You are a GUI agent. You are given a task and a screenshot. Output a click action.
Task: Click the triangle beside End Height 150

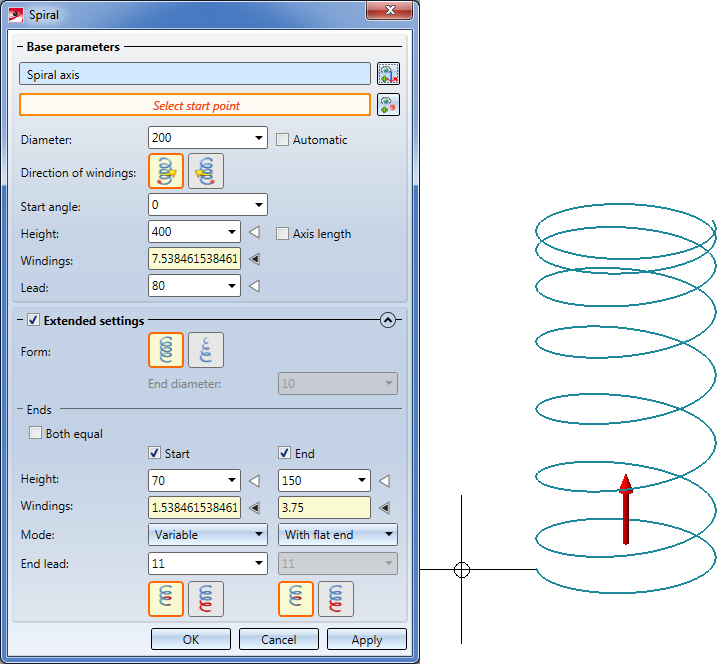click(384, 481)
